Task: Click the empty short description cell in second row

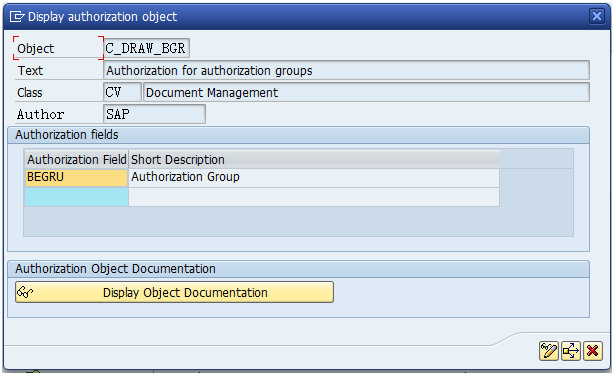Action: (x=314, y=197)
